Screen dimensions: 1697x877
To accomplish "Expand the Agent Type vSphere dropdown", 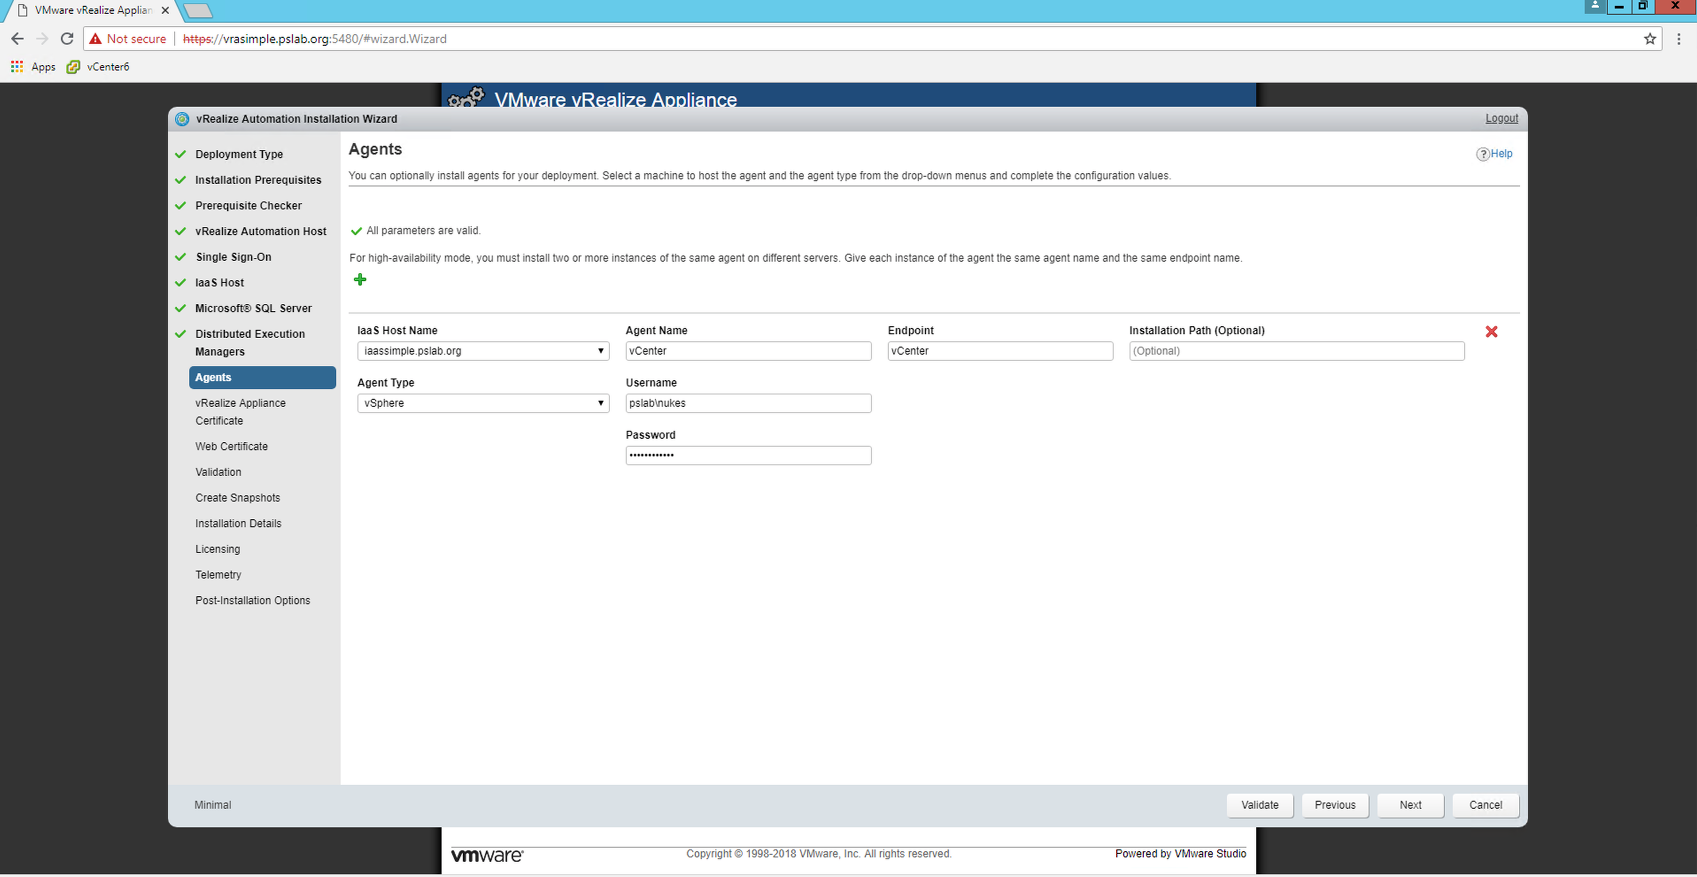I will tap(483, 403).
